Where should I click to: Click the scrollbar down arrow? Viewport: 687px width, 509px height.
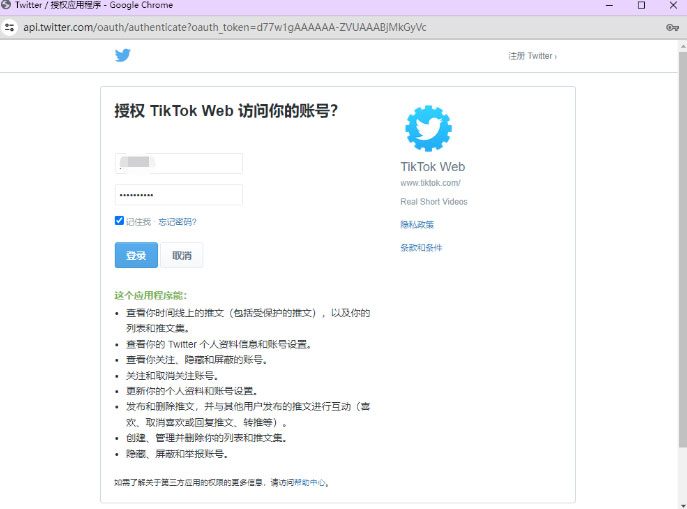[x=683, y=505]
